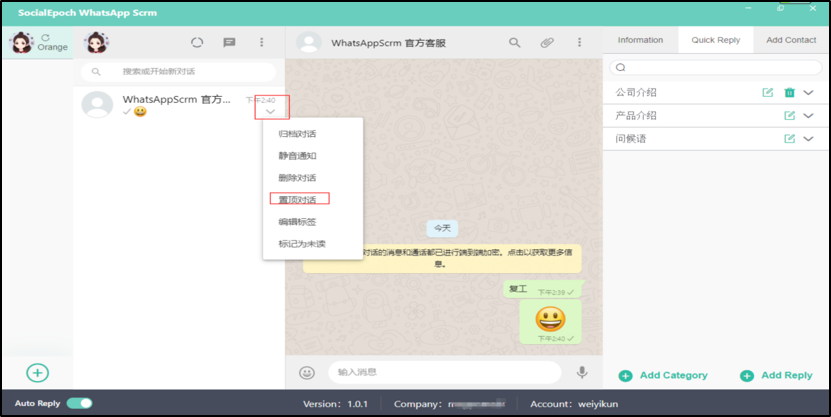Click the 今天 date label
Viewport: 831px width, 417px height.
[x=442, y=228]
